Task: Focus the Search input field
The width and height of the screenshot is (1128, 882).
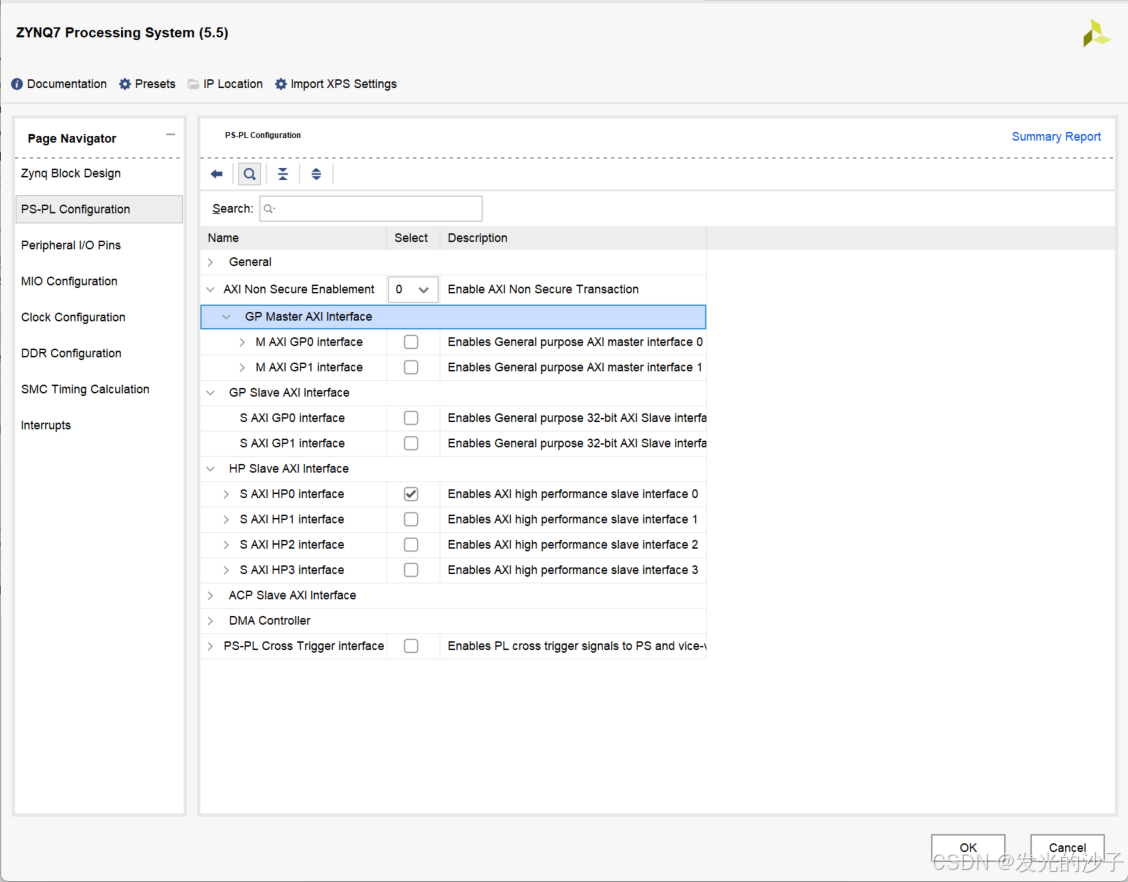Action: 370,209
